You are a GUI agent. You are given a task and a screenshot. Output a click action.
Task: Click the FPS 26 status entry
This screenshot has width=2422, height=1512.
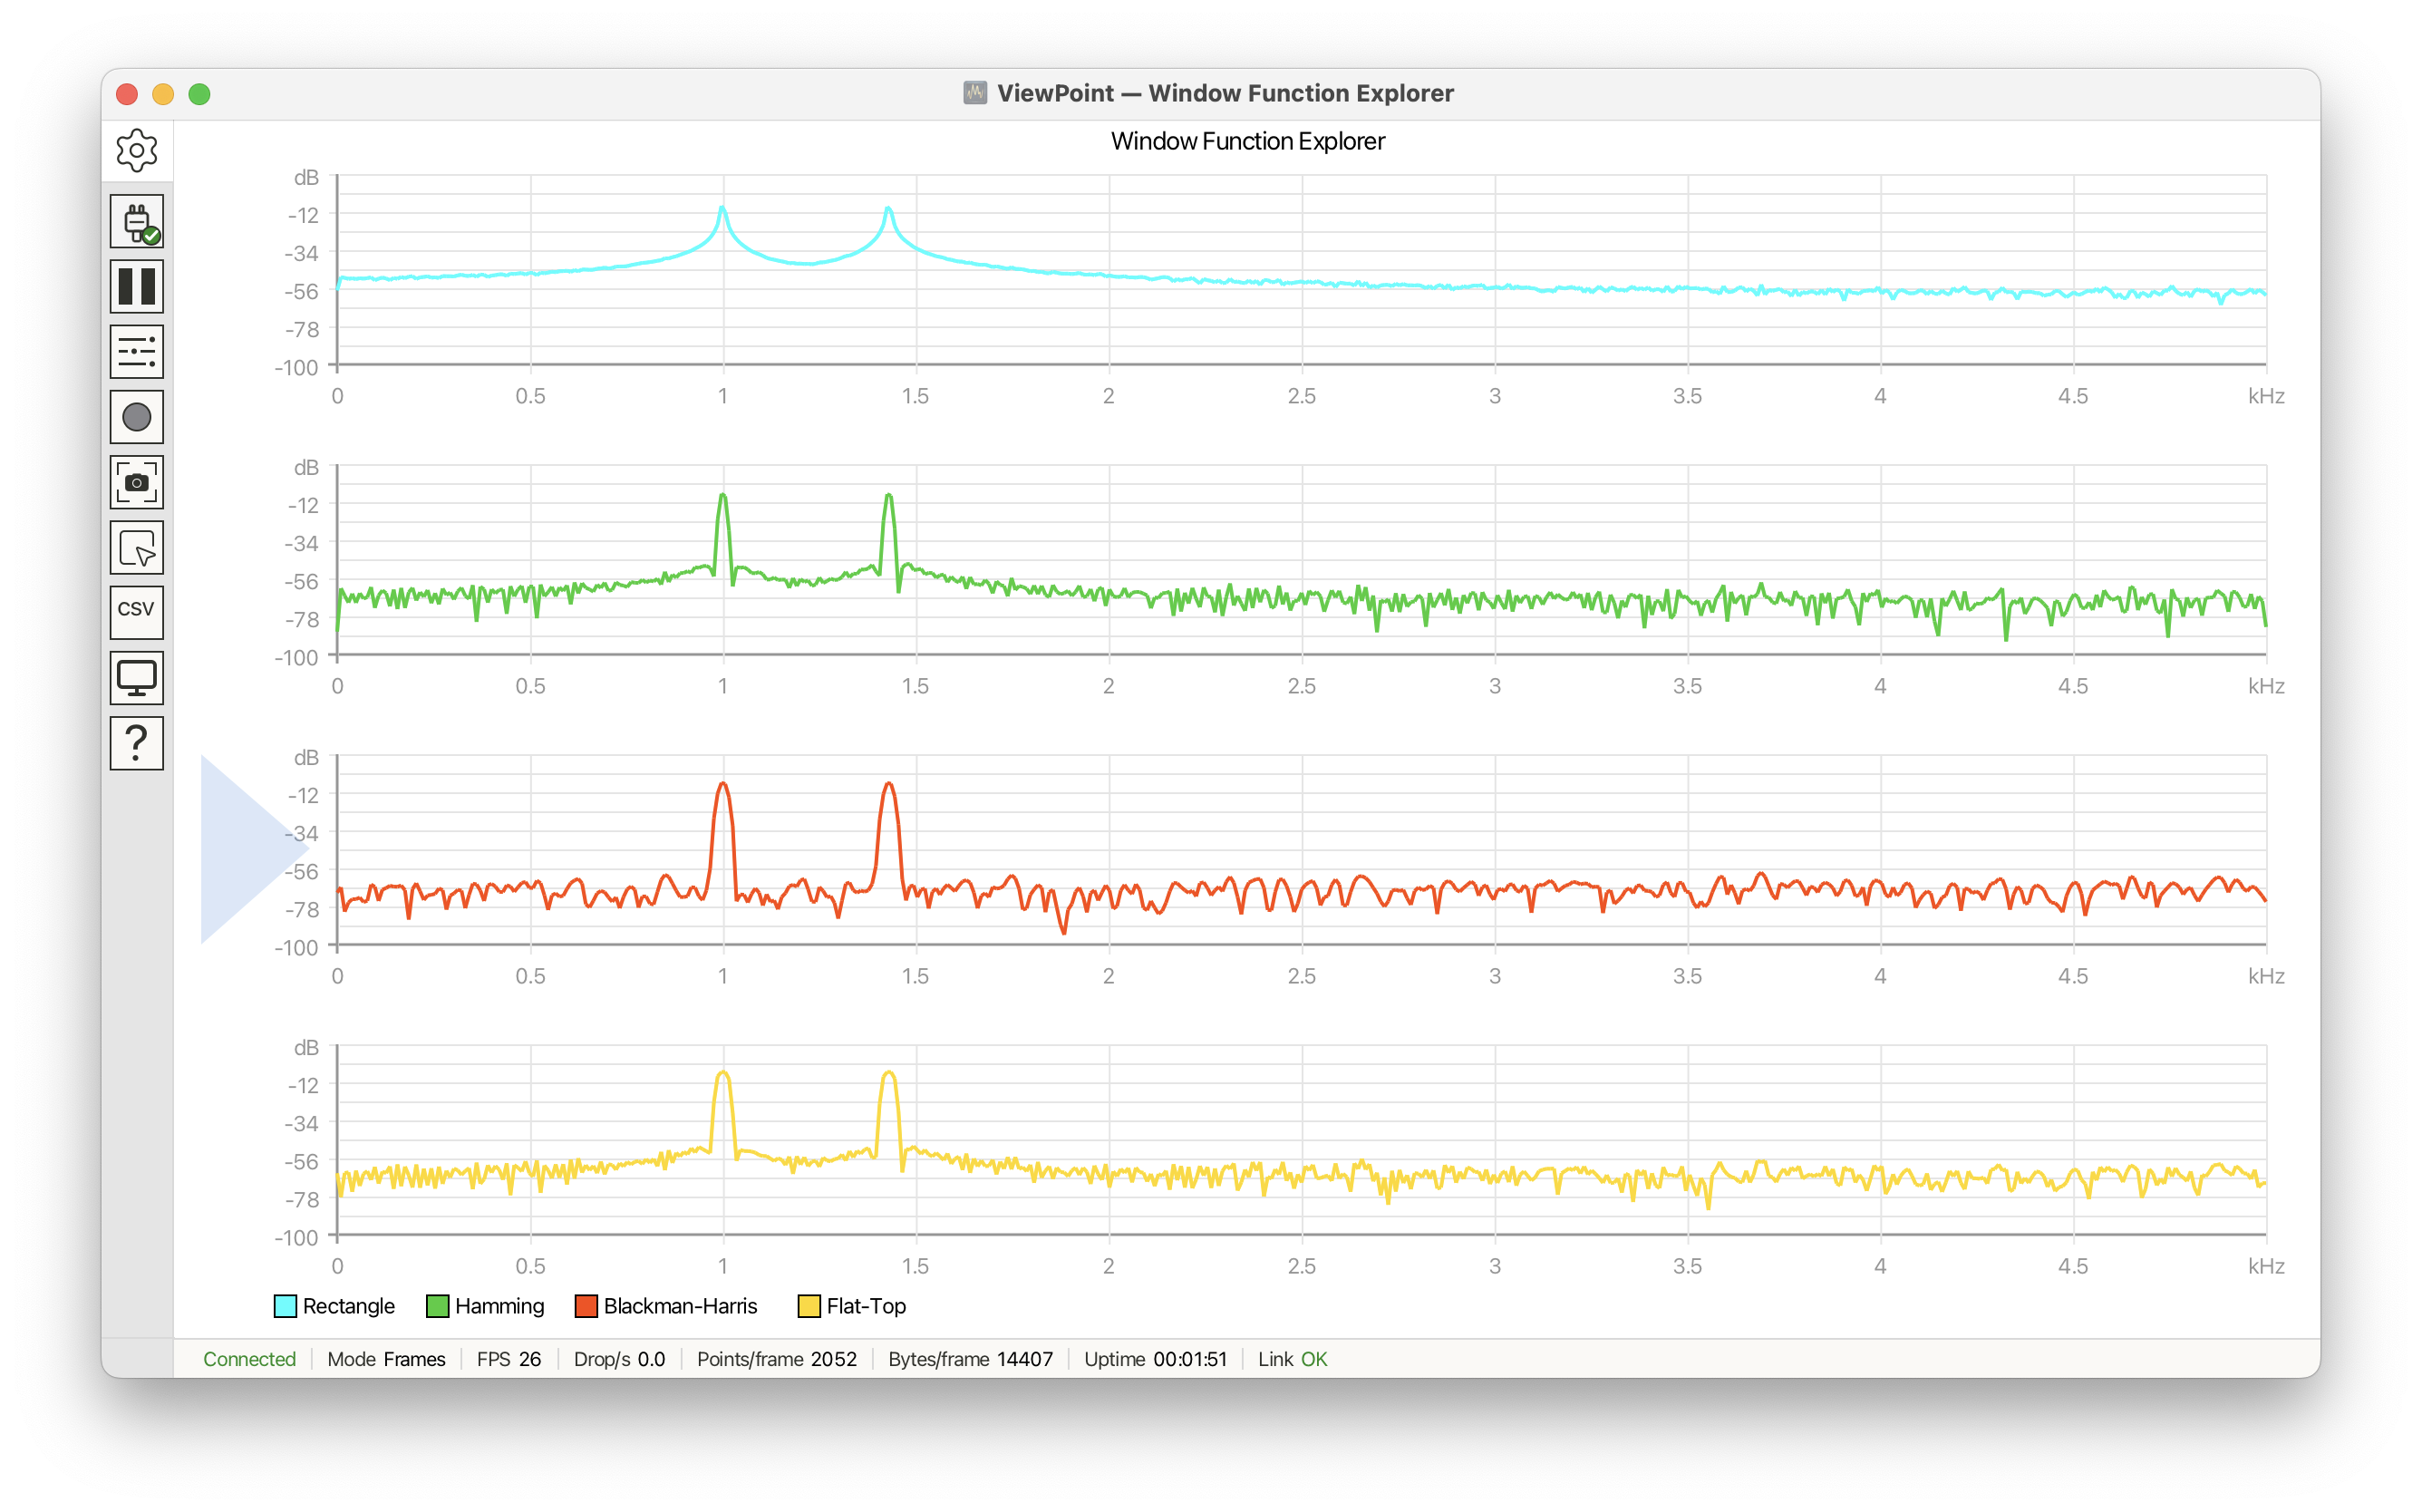(x=509, y=1359)
